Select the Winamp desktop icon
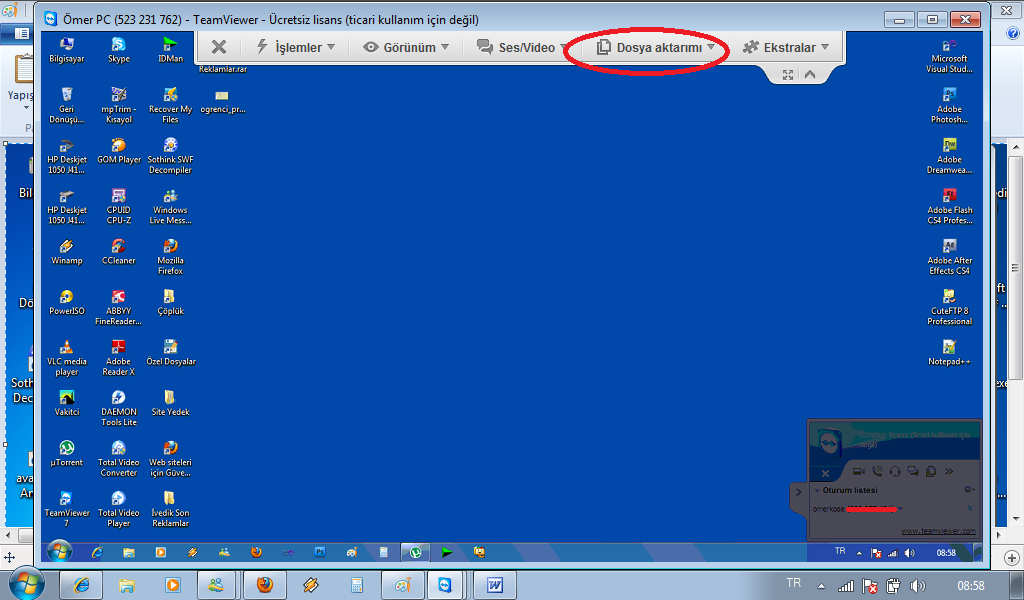This screenshot has height=600, width=1024. pos(67,252)
